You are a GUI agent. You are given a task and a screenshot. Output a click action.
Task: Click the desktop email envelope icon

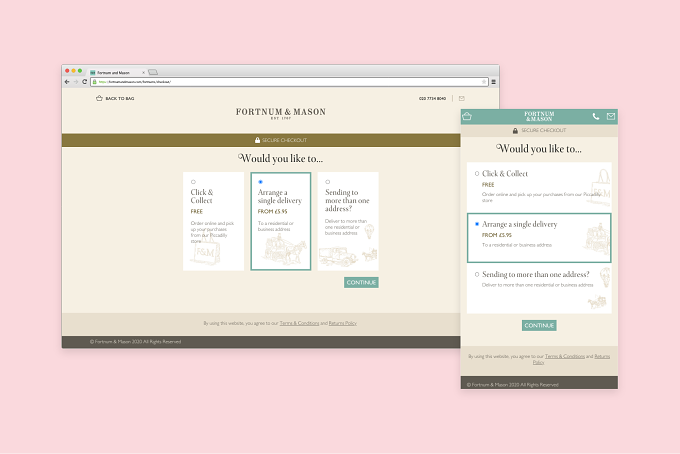pyautogui.click(x=462, y=98)
